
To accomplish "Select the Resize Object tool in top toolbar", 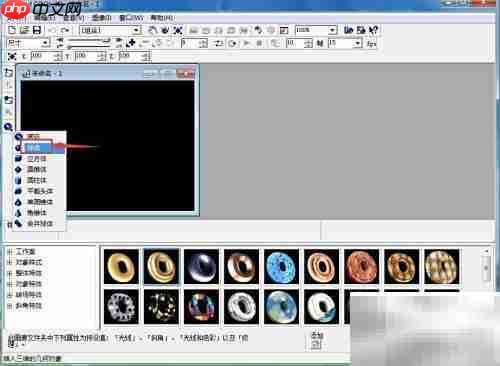I will pyautogui.click(x=178, y=30).
